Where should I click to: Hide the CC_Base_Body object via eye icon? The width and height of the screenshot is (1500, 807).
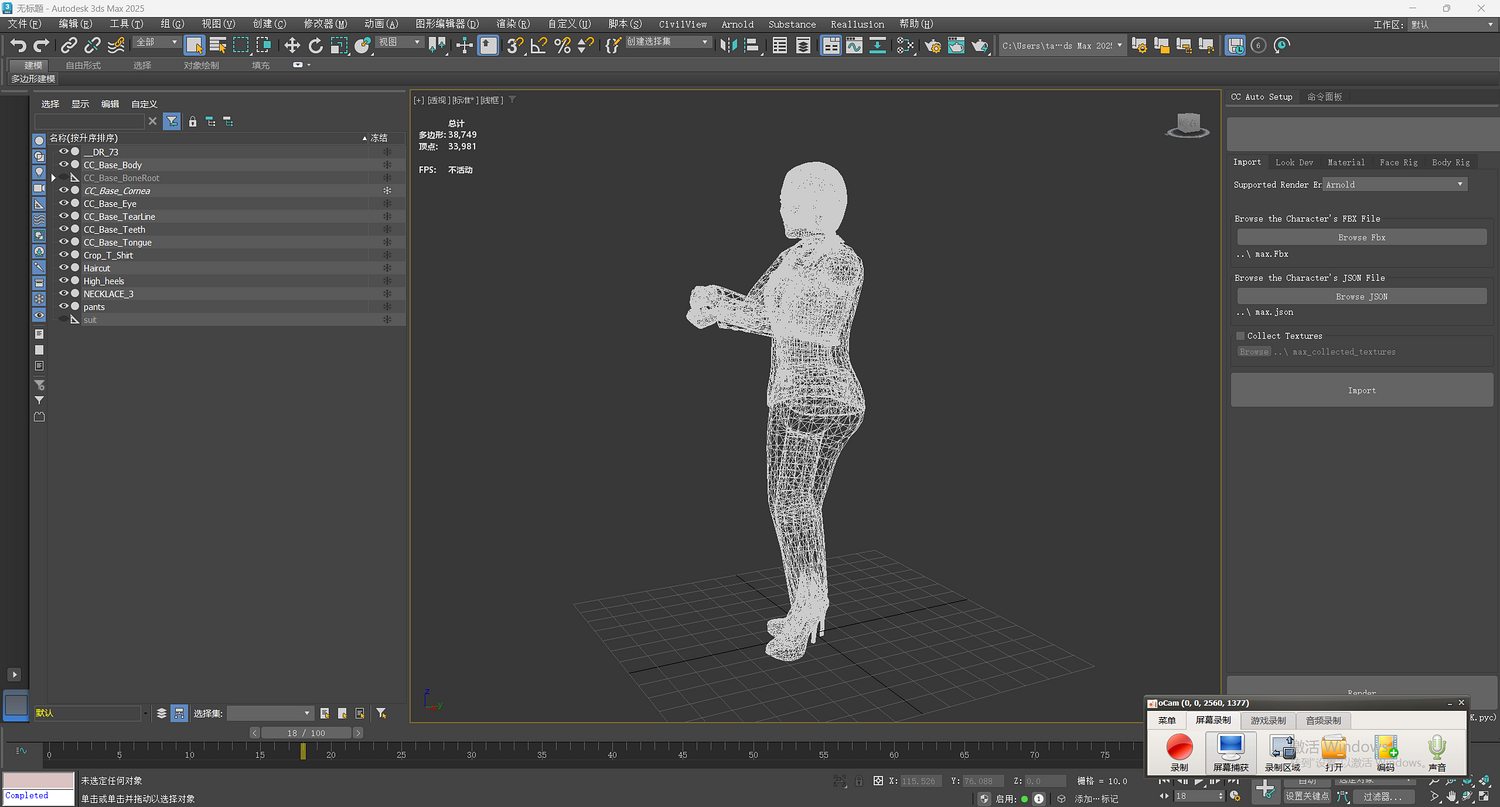pos(64,165)
